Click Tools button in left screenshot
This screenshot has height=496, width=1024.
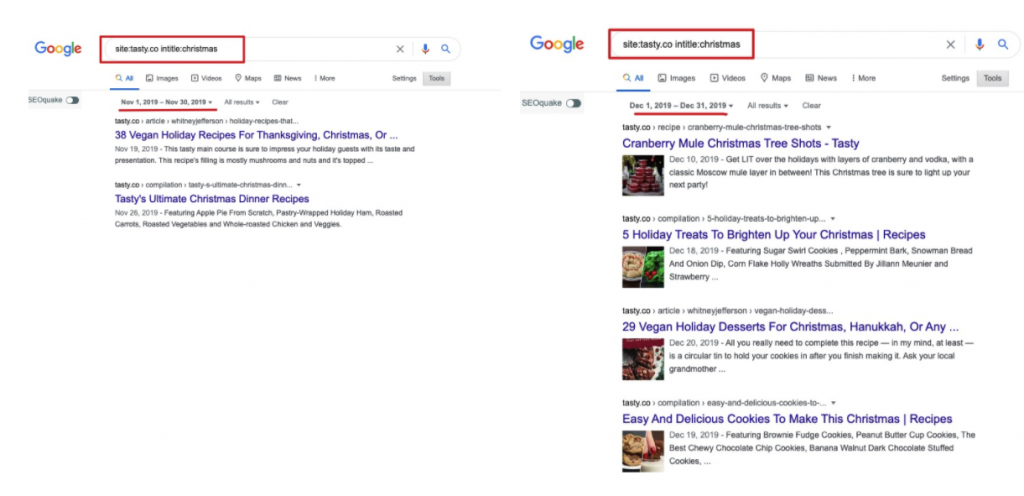tap(437, 78)
